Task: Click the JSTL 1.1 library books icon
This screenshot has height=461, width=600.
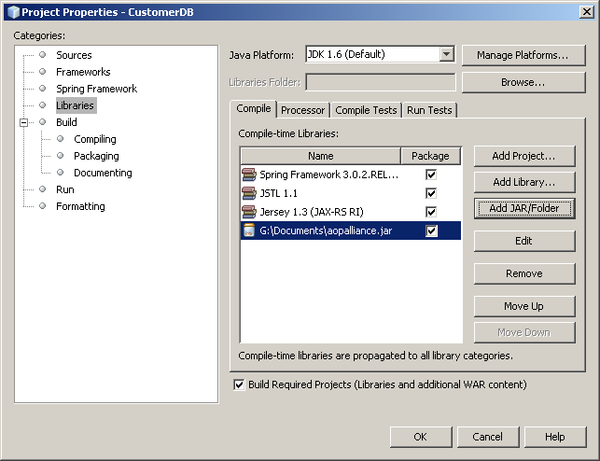Action: (249, 193)
